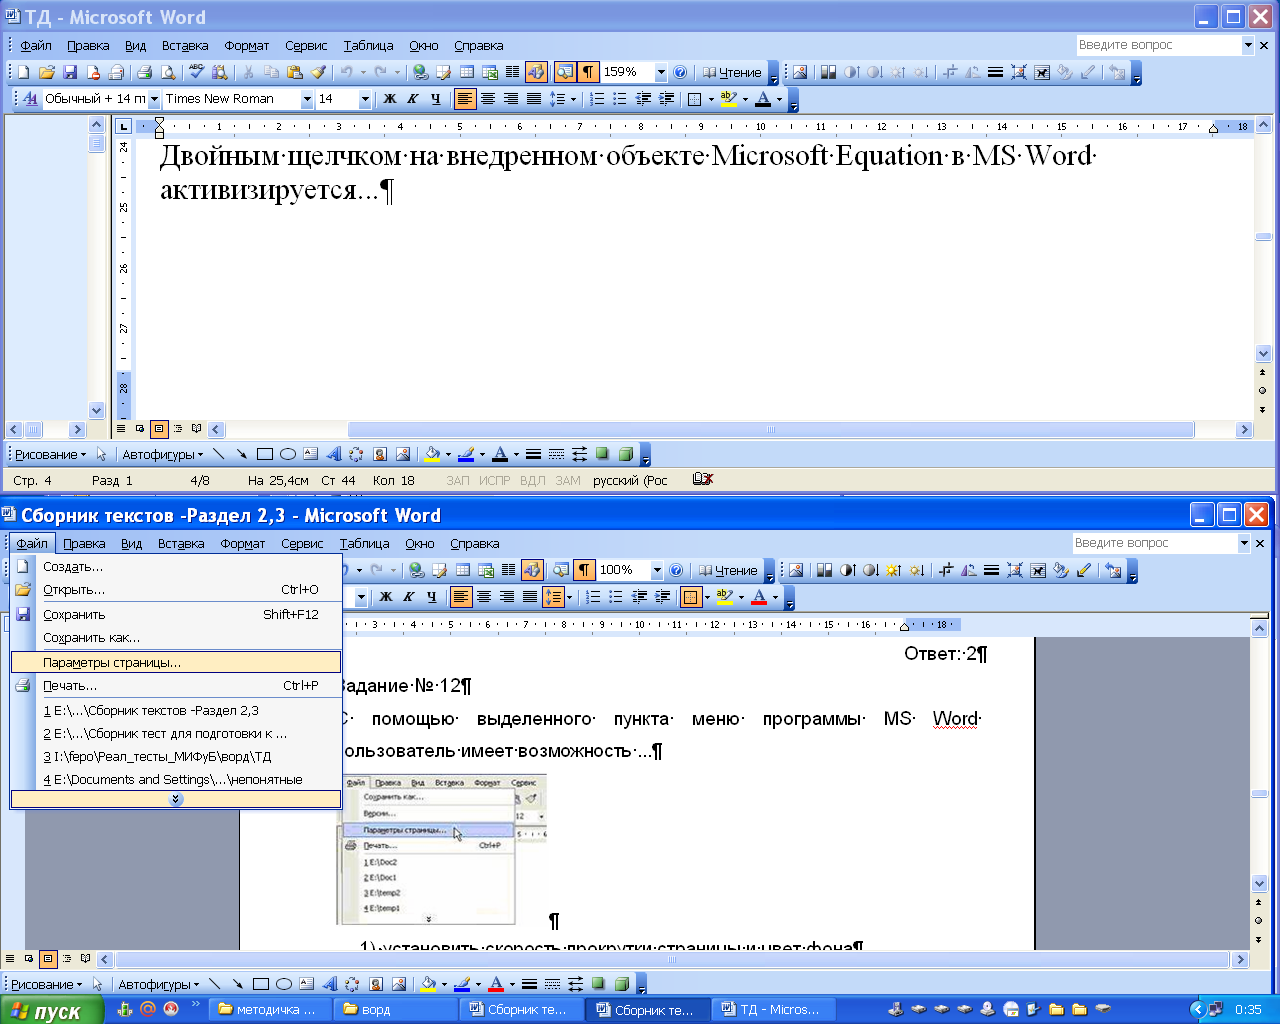
Task: Toggle Italic (К) in the ТД formatting toolbar
Action: click(x=412, y=99)
